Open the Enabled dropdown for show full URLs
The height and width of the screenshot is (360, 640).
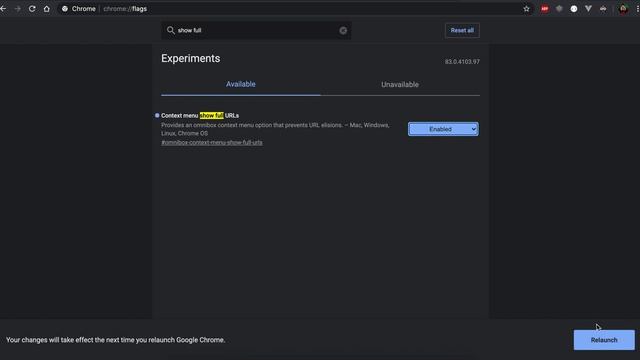[x=443, y=129]
